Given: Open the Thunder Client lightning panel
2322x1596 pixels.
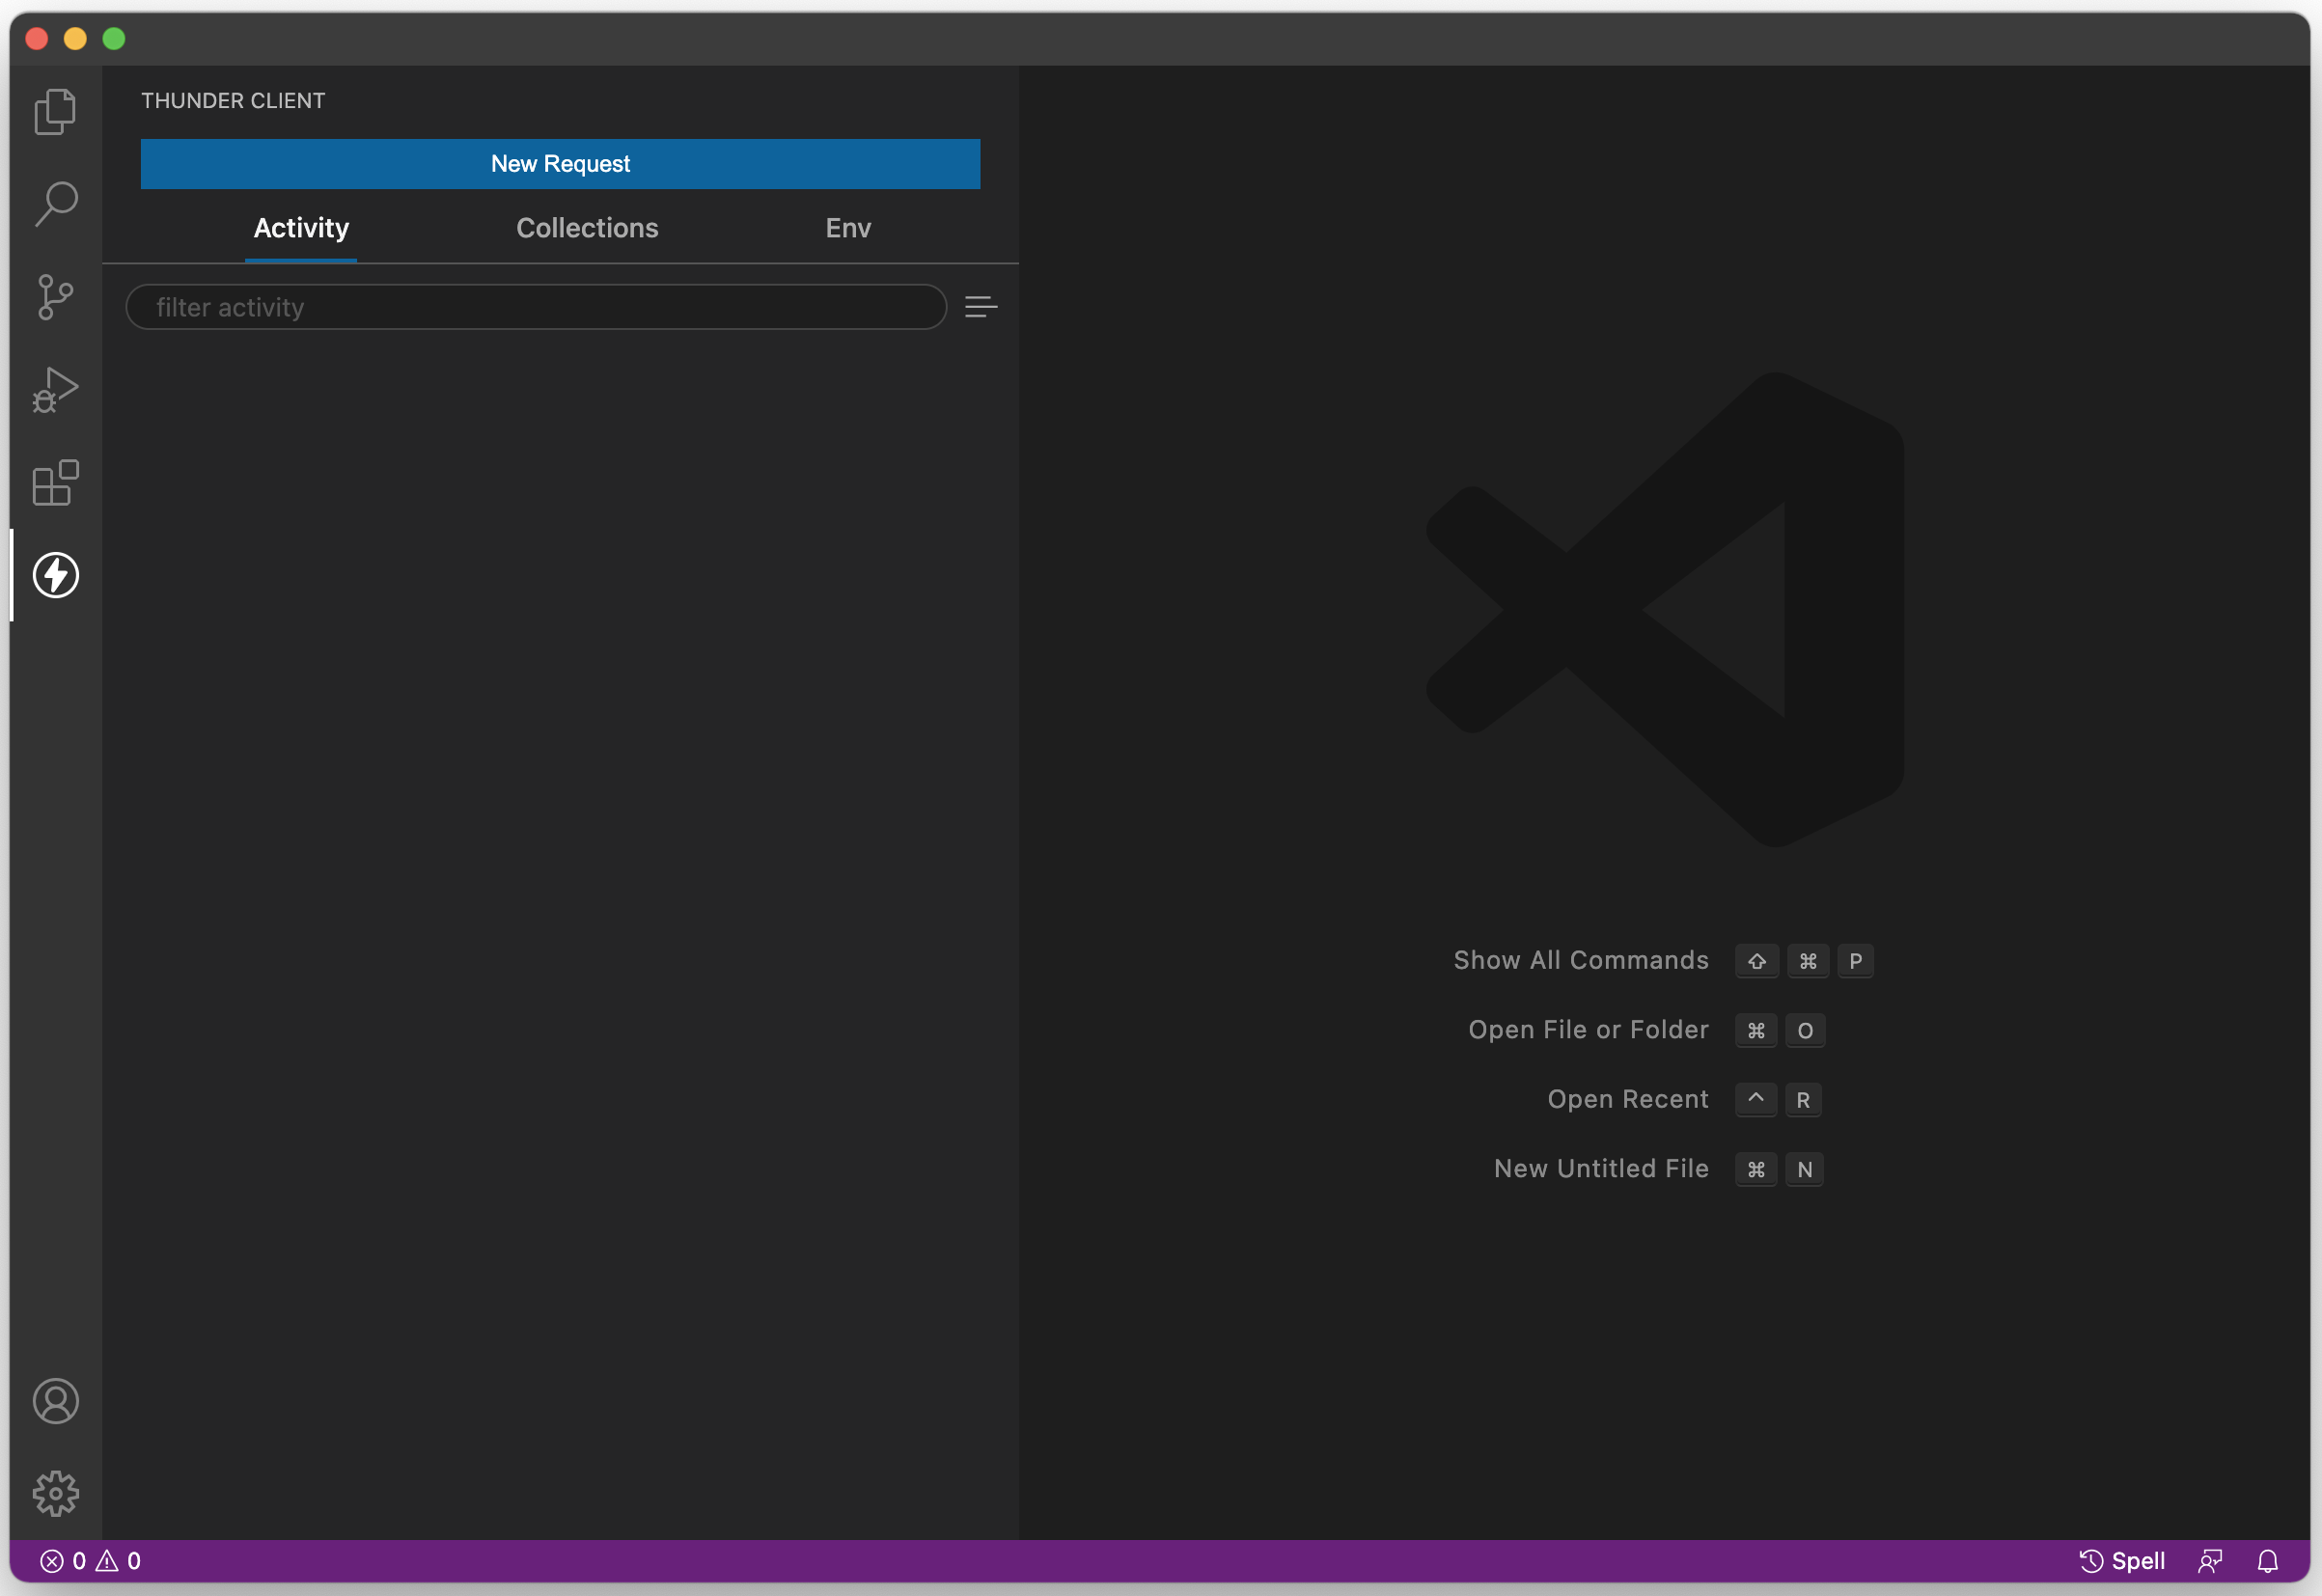Looking at the screenshot, I should [55, 575].
